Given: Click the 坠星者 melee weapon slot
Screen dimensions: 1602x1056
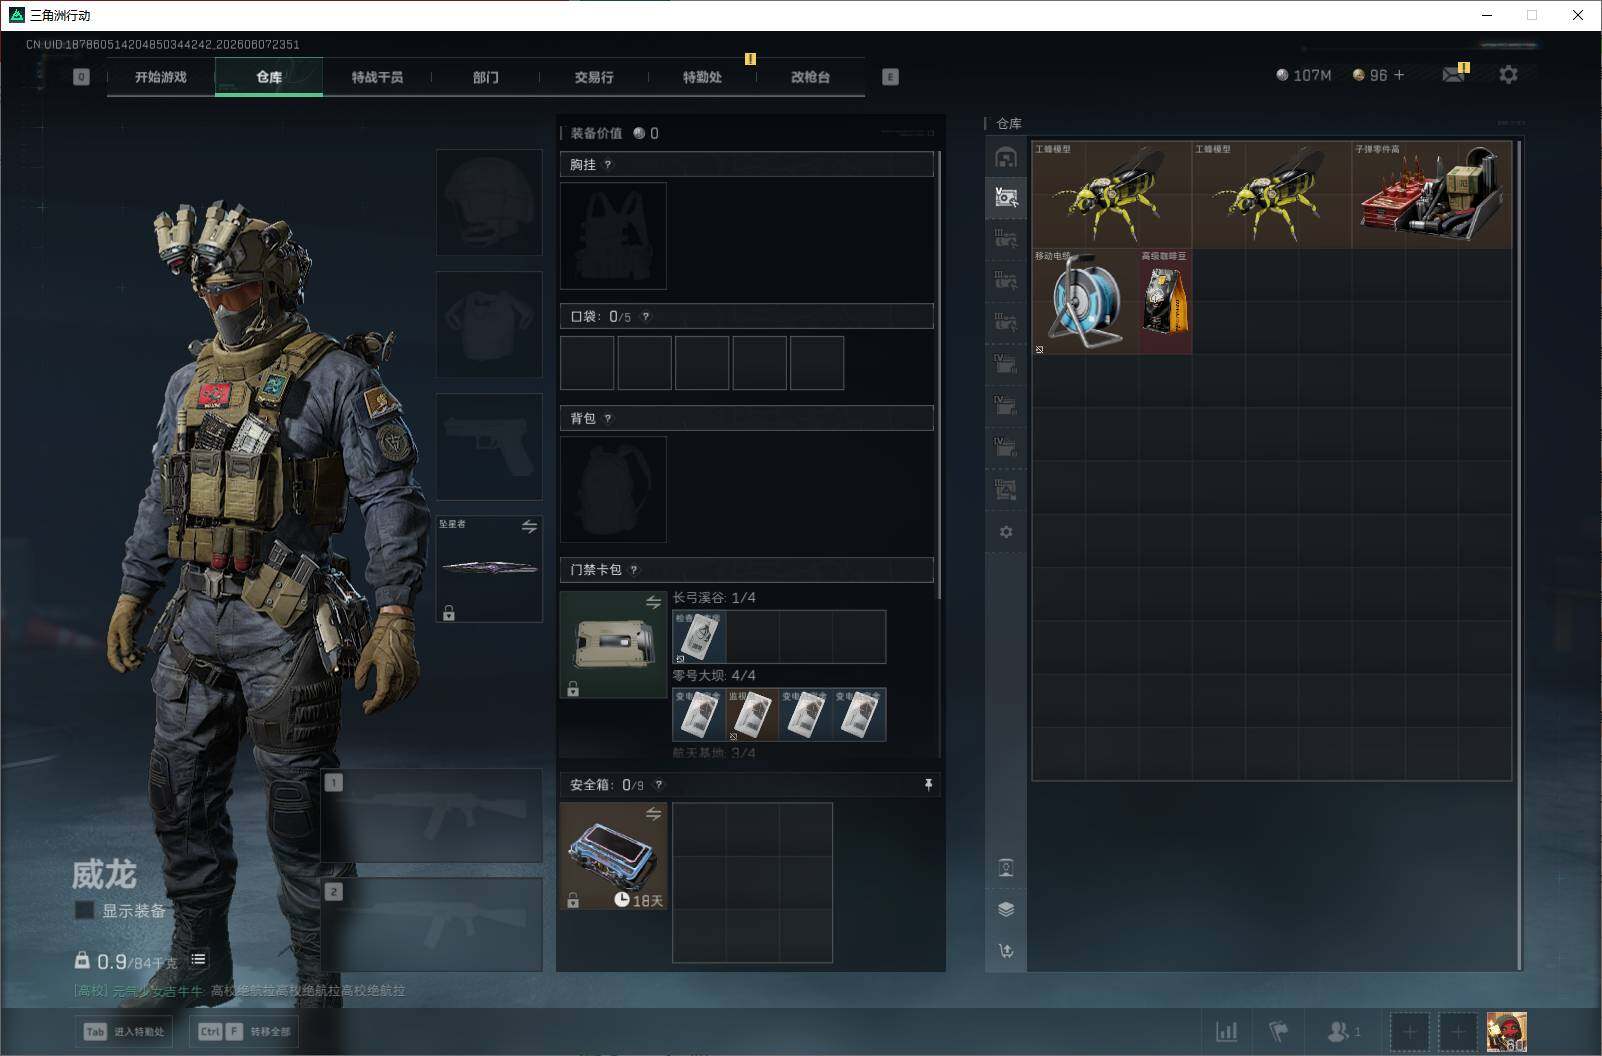Looking at the screenshot, I should [489, 568].
